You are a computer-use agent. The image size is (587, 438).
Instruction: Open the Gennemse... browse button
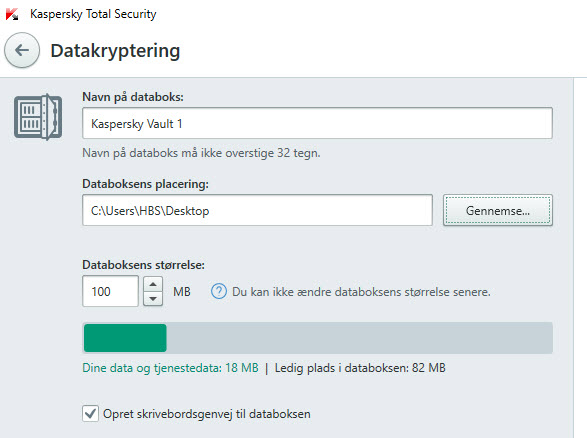click(498, 210)
